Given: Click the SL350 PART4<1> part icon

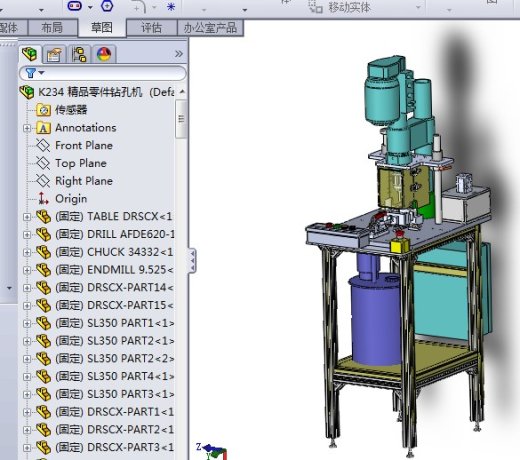Looking at the screenshot, I should [x=43, y=376].
